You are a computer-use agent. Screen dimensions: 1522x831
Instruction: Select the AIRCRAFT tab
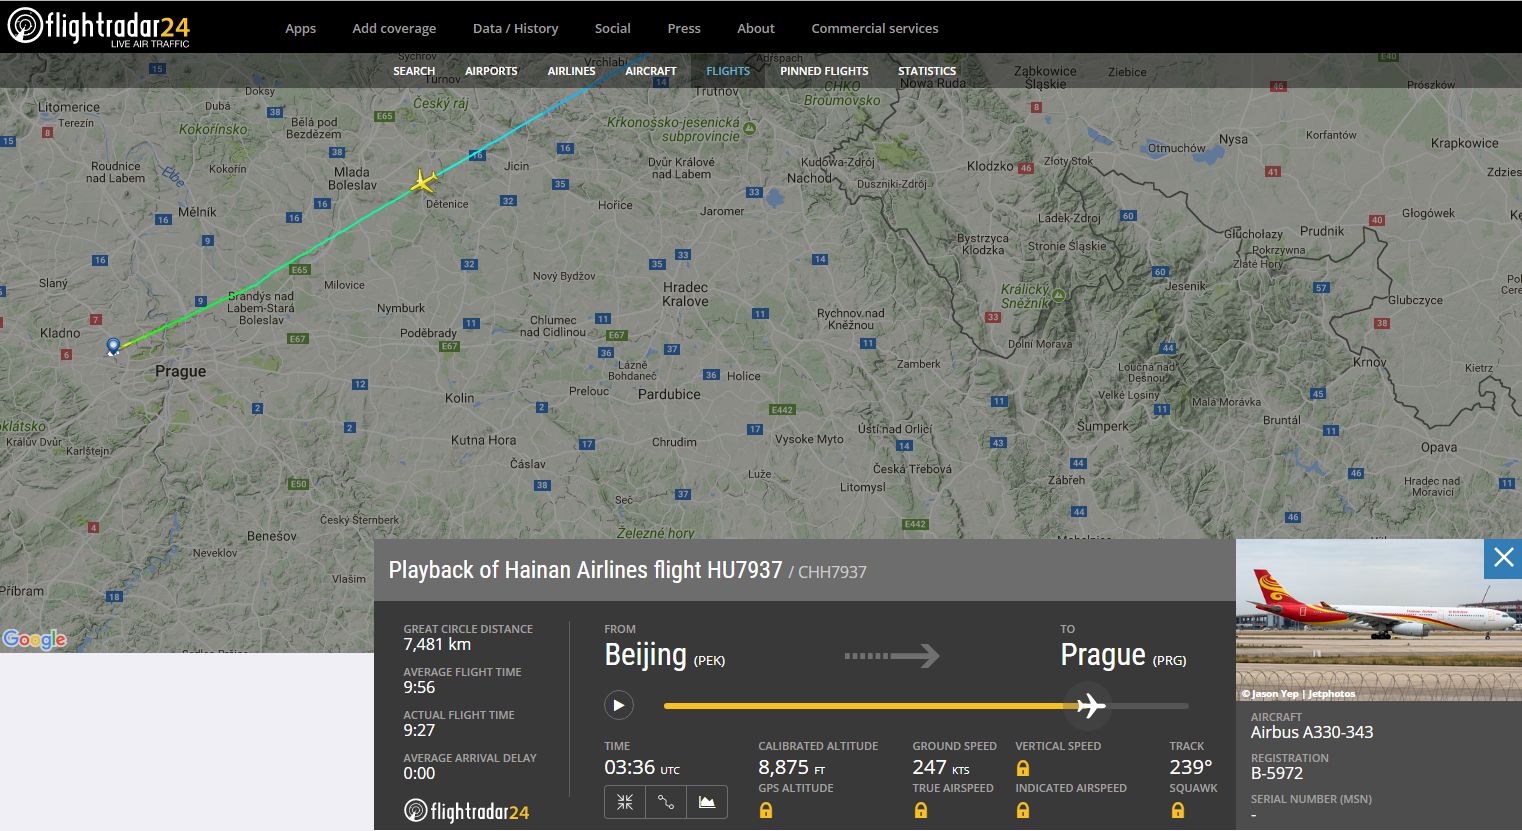click(651, 71)
